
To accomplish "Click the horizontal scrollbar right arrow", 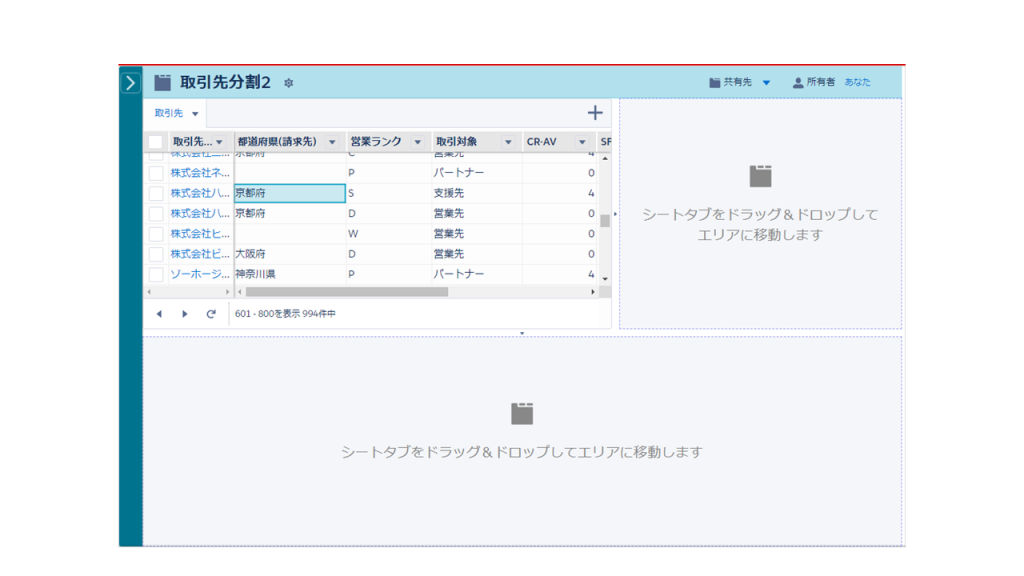I will [593, 292].
